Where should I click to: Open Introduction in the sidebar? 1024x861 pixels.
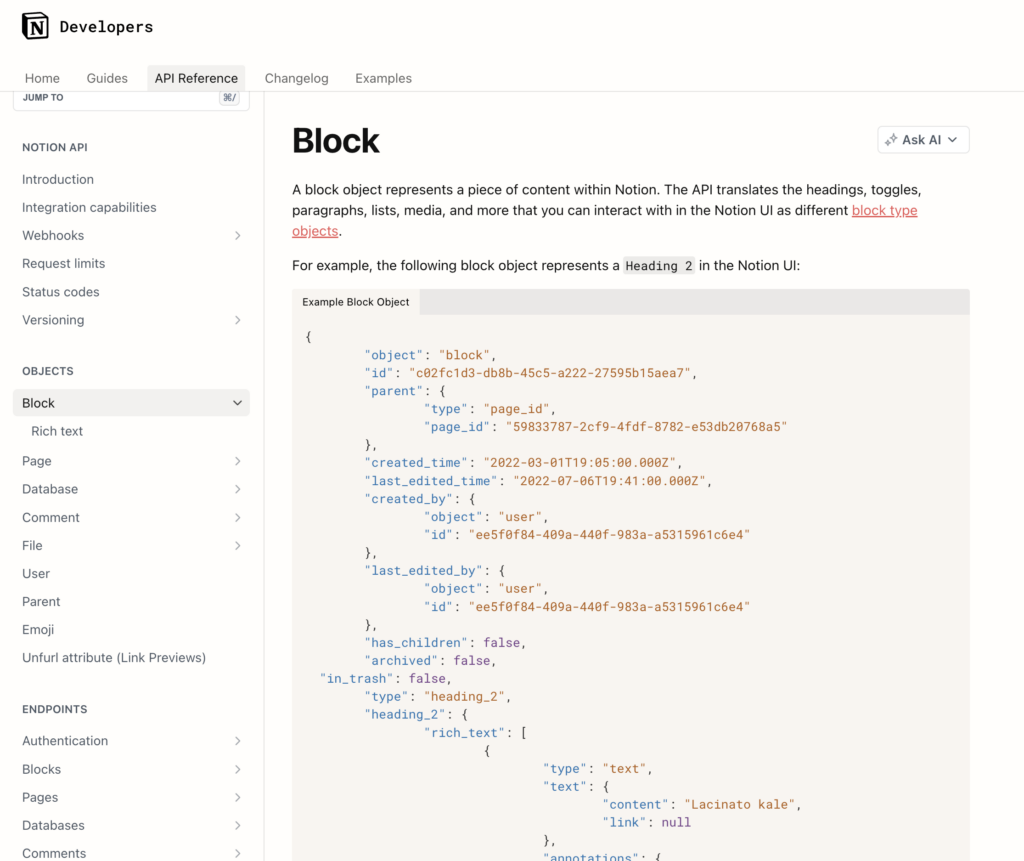[x=58, y=179]
